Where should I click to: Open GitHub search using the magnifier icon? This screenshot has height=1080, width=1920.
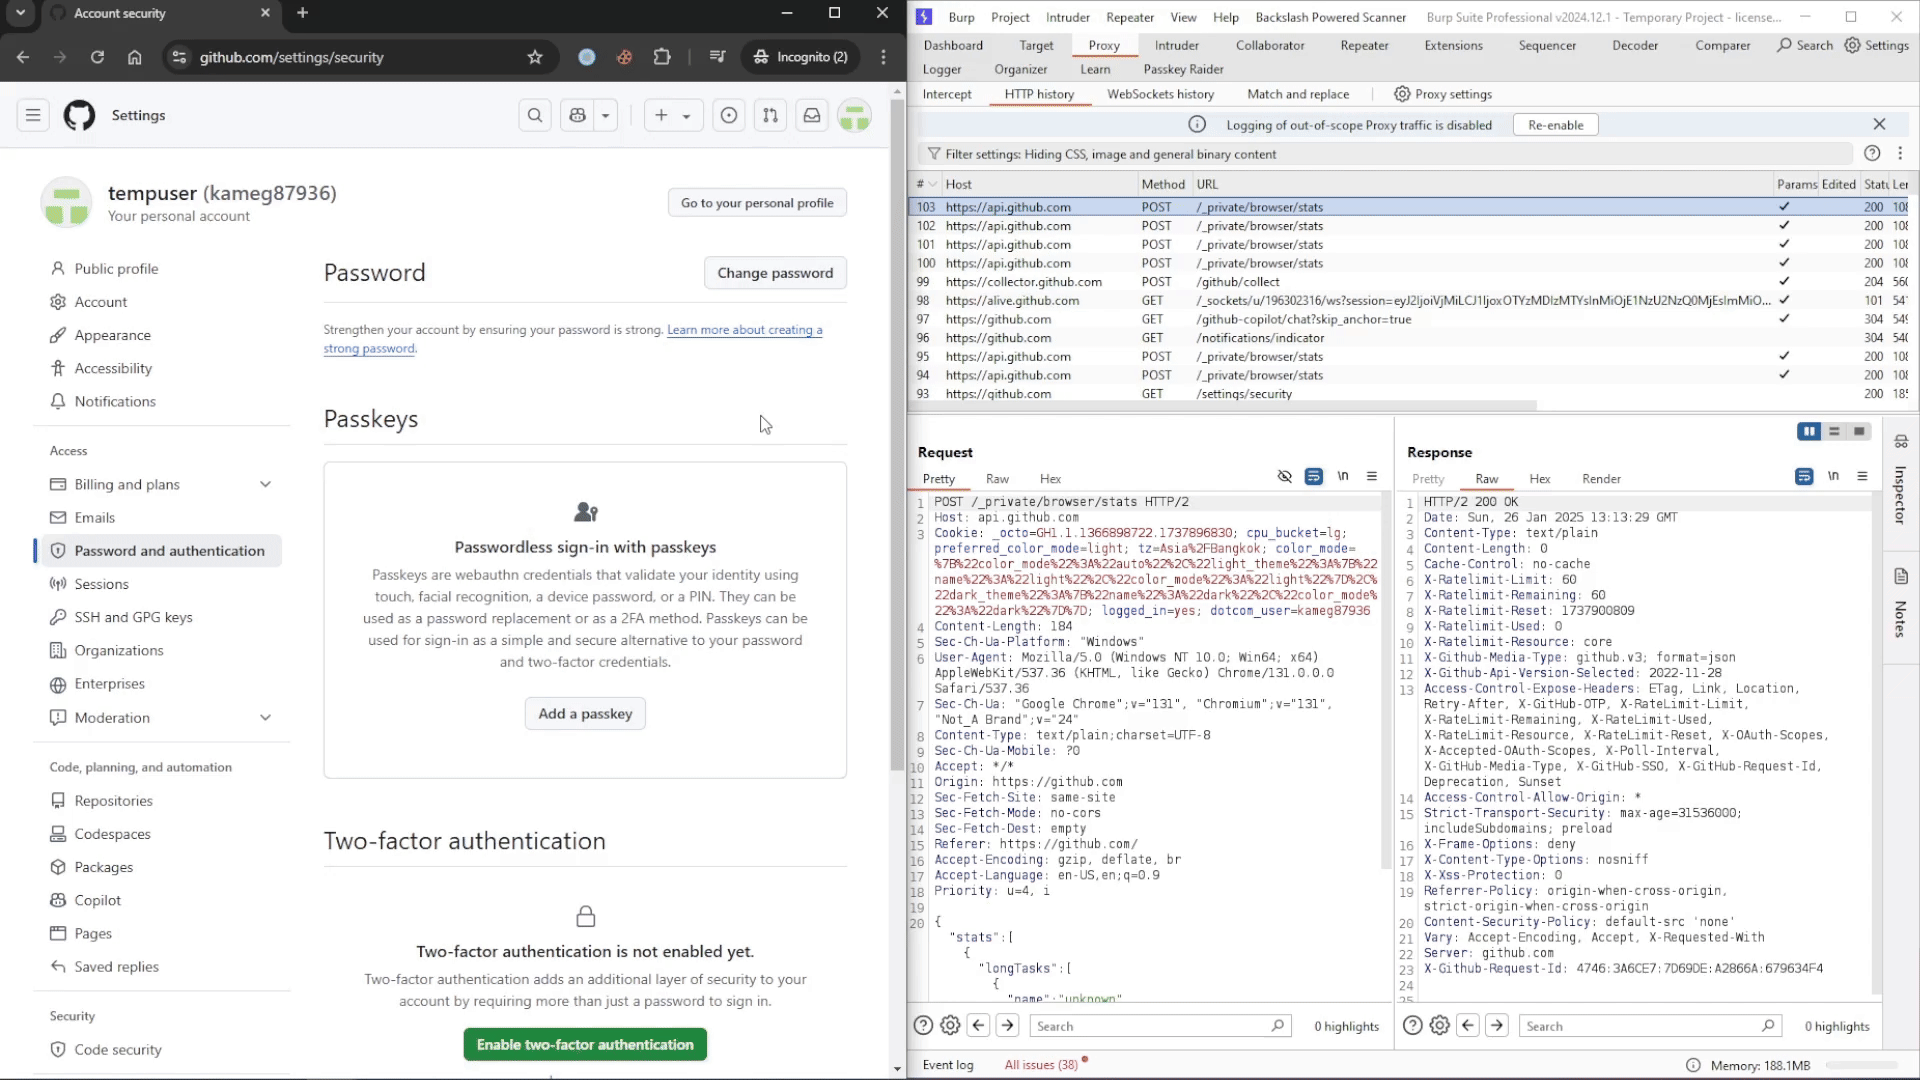(535, 115)
